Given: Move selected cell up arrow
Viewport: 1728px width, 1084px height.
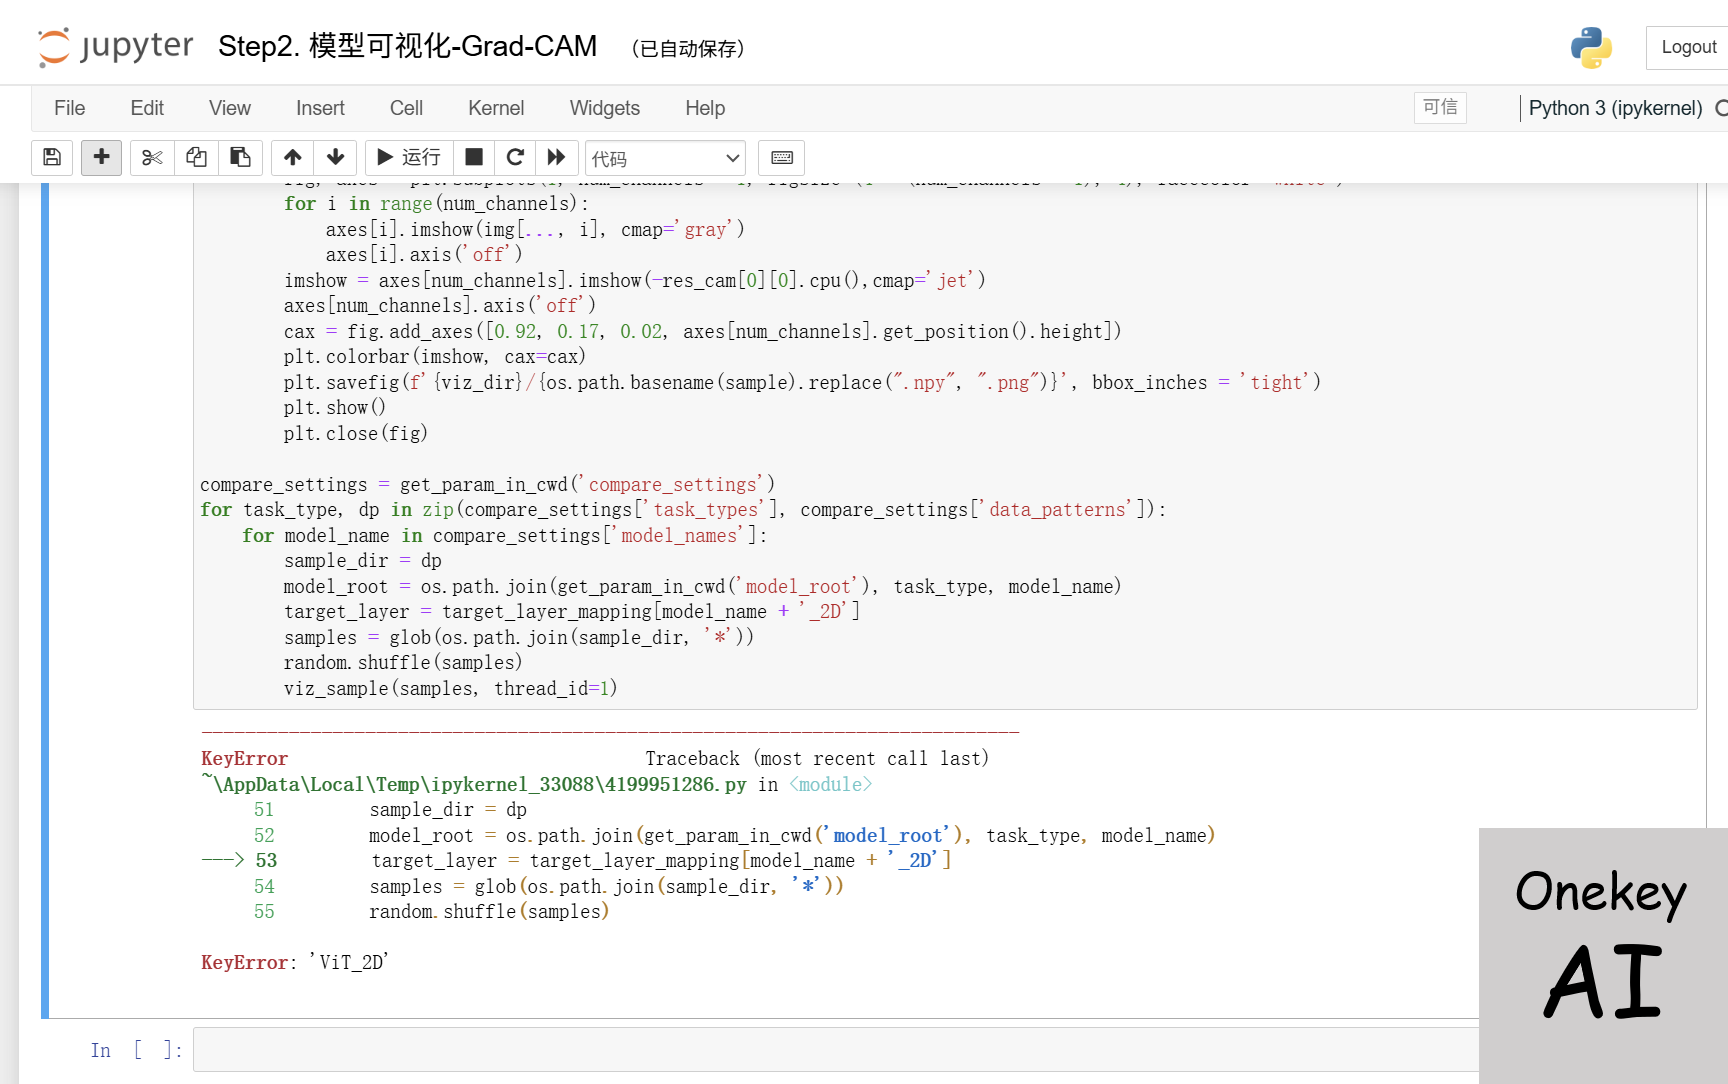Looking at the screenshot, I should (292, 158).
